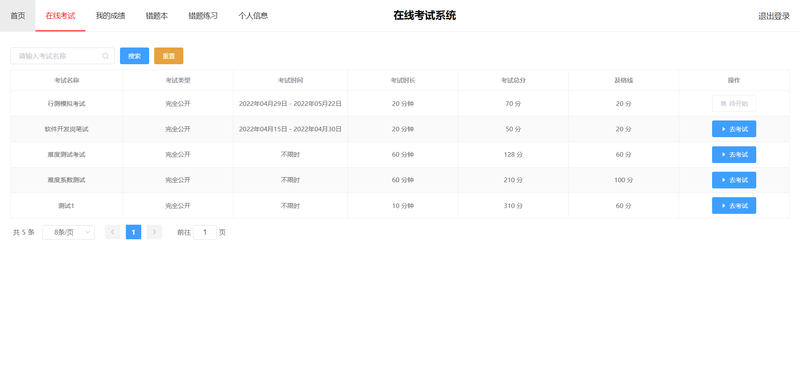
Task: Click the 在线考试系统 title
Action: tap(424, 16)
